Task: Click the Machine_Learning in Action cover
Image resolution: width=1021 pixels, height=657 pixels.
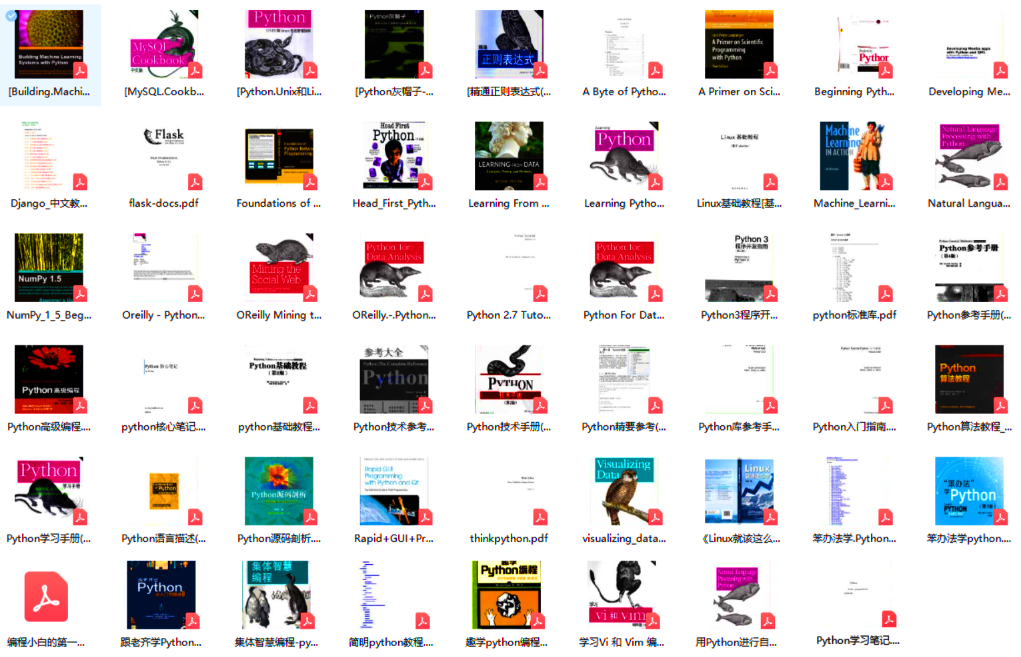Action: click(854, 156)
